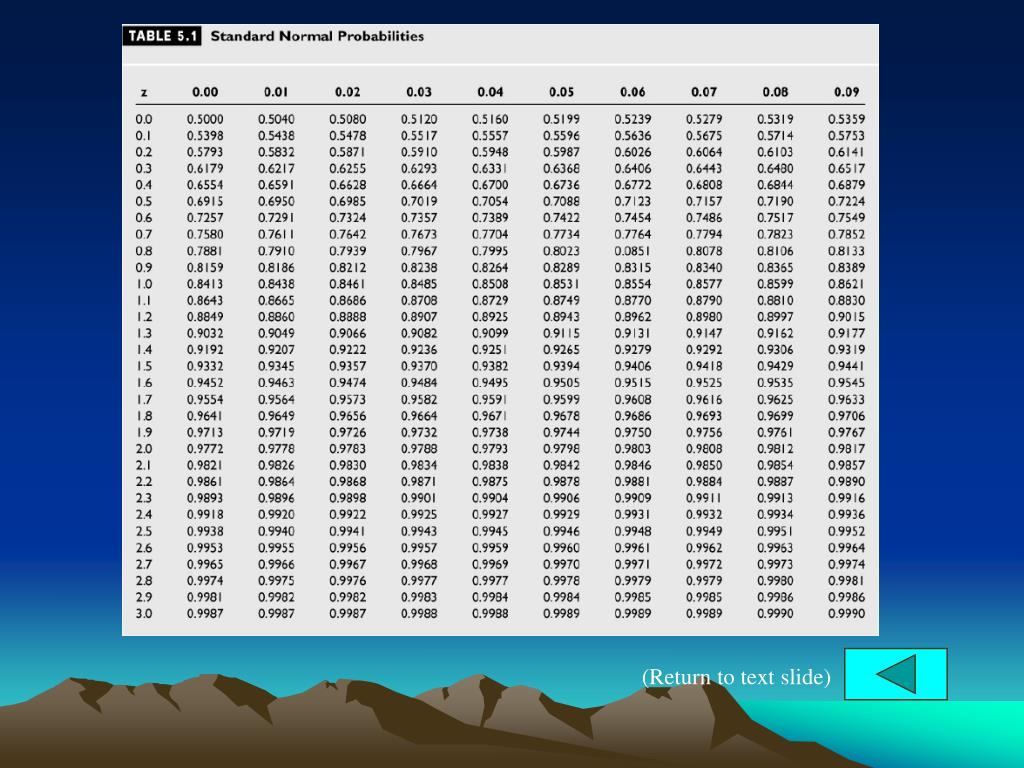Click the 0.03 column header

419,92
